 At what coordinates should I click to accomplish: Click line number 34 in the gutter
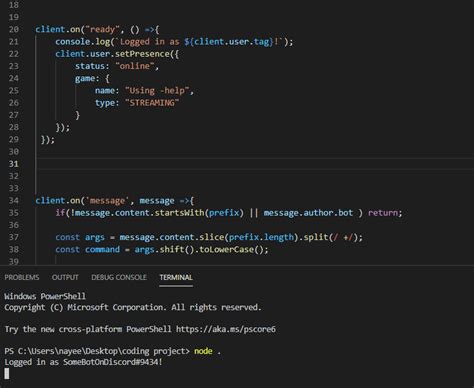tap(14, 201)
